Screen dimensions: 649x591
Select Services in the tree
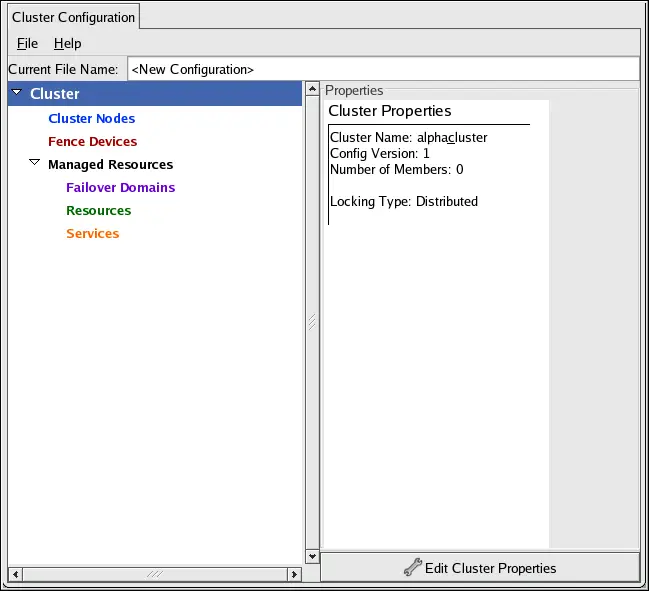(x=92, y=233)
